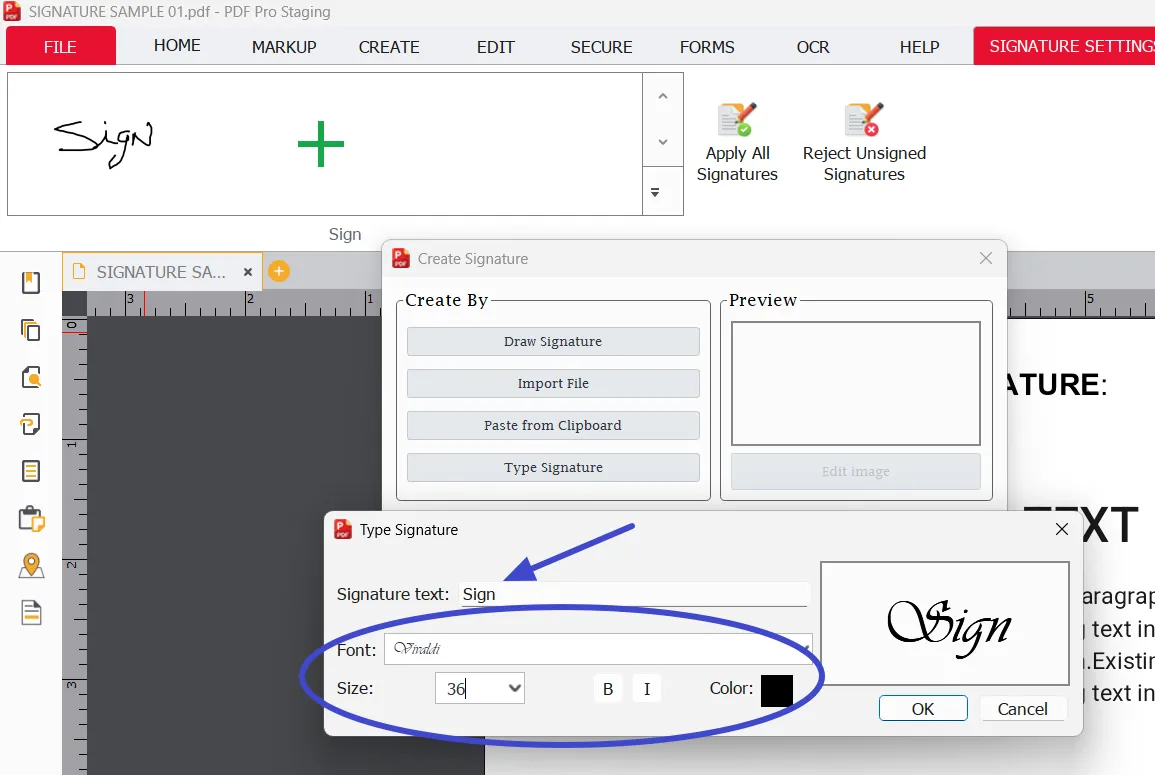Open the pages thumbnails panel in sidebar
The width and height of the screenshot is (1155, 775).
point(31,330)
